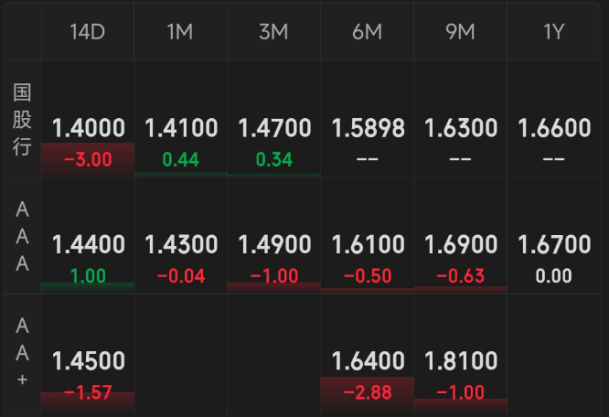Click the AAA row label

point(22,236)
